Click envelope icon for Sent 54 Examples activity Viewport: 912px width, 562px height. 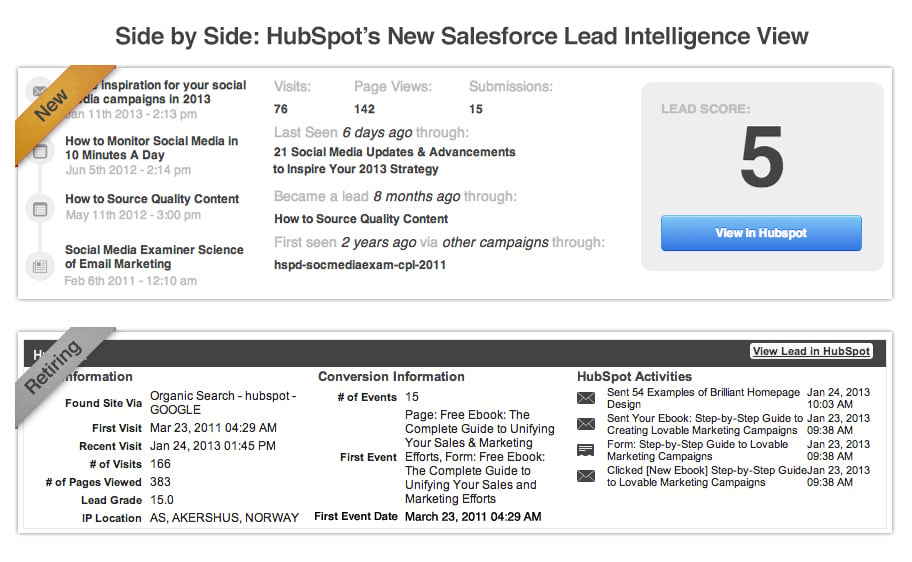coord(586,398)
